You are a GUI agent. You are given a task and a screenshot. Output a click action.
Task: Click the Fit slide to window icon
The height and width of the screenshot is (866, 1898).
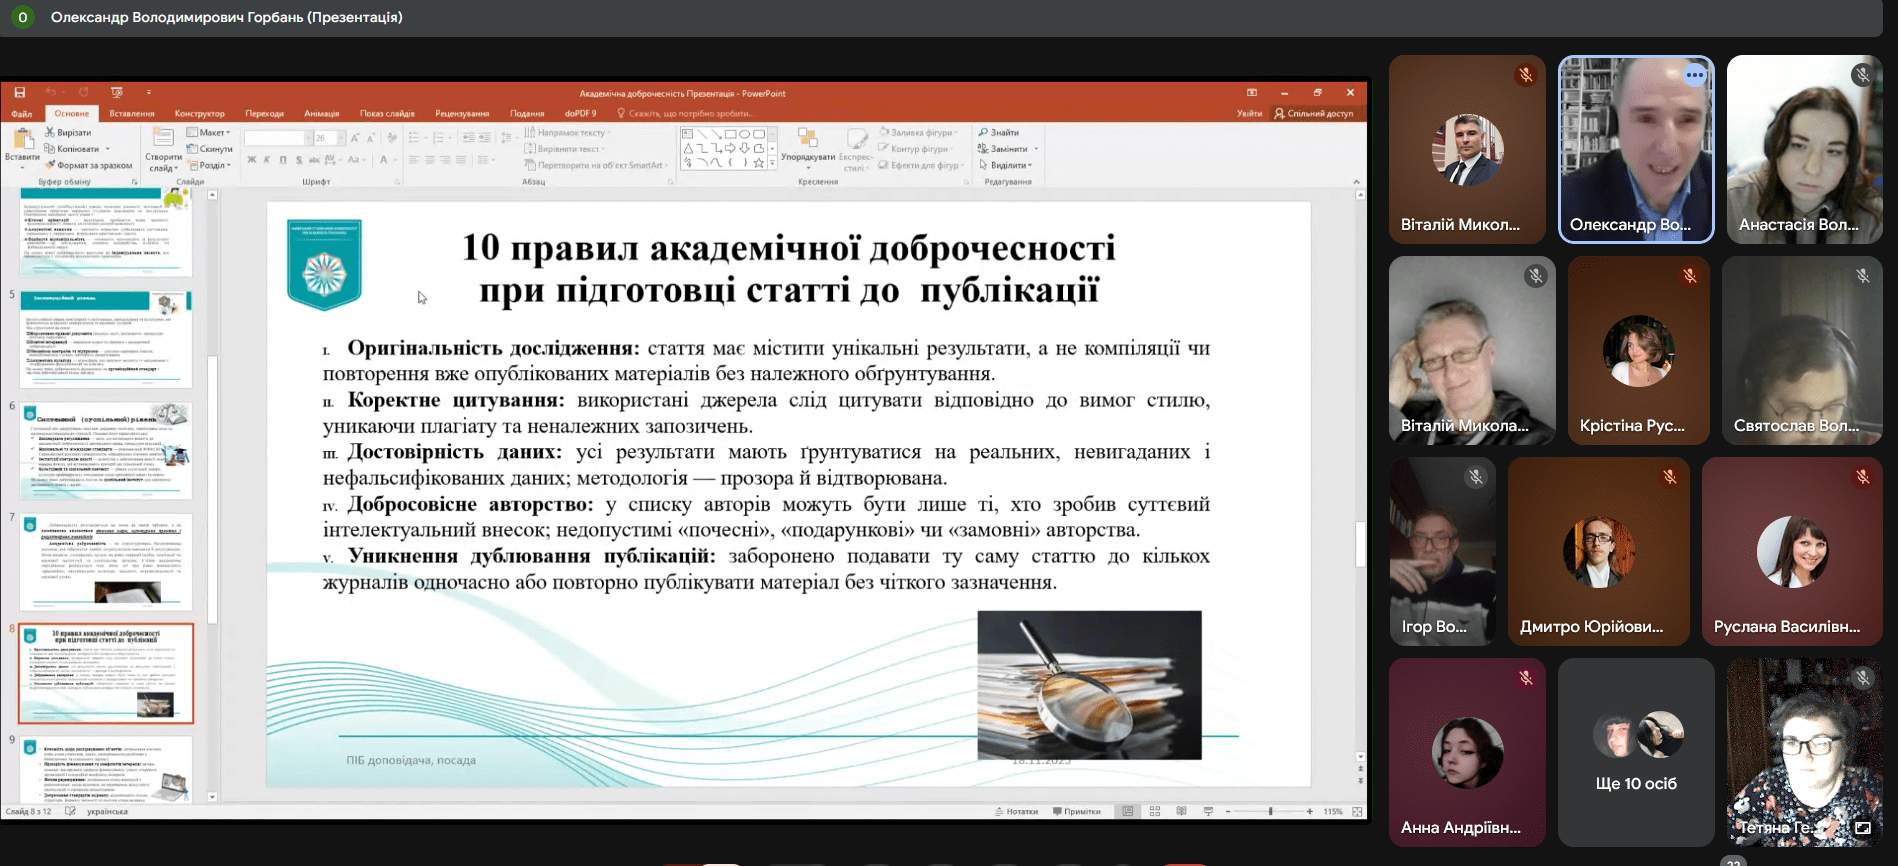[1357, 811]
